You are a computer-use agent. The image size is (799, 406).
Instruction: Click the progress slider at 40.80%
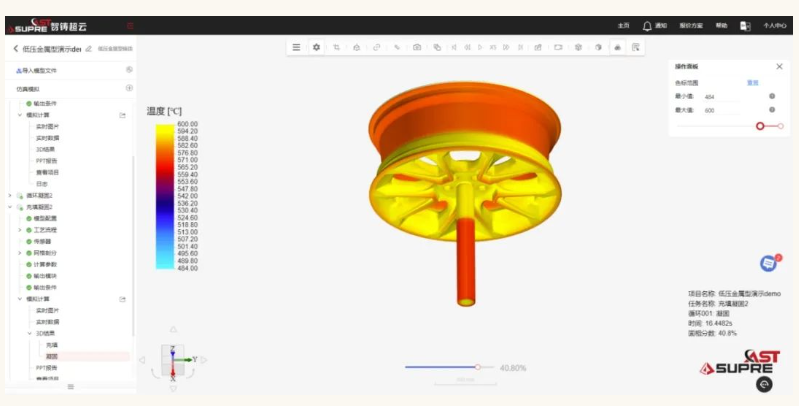tap(478, 367)
